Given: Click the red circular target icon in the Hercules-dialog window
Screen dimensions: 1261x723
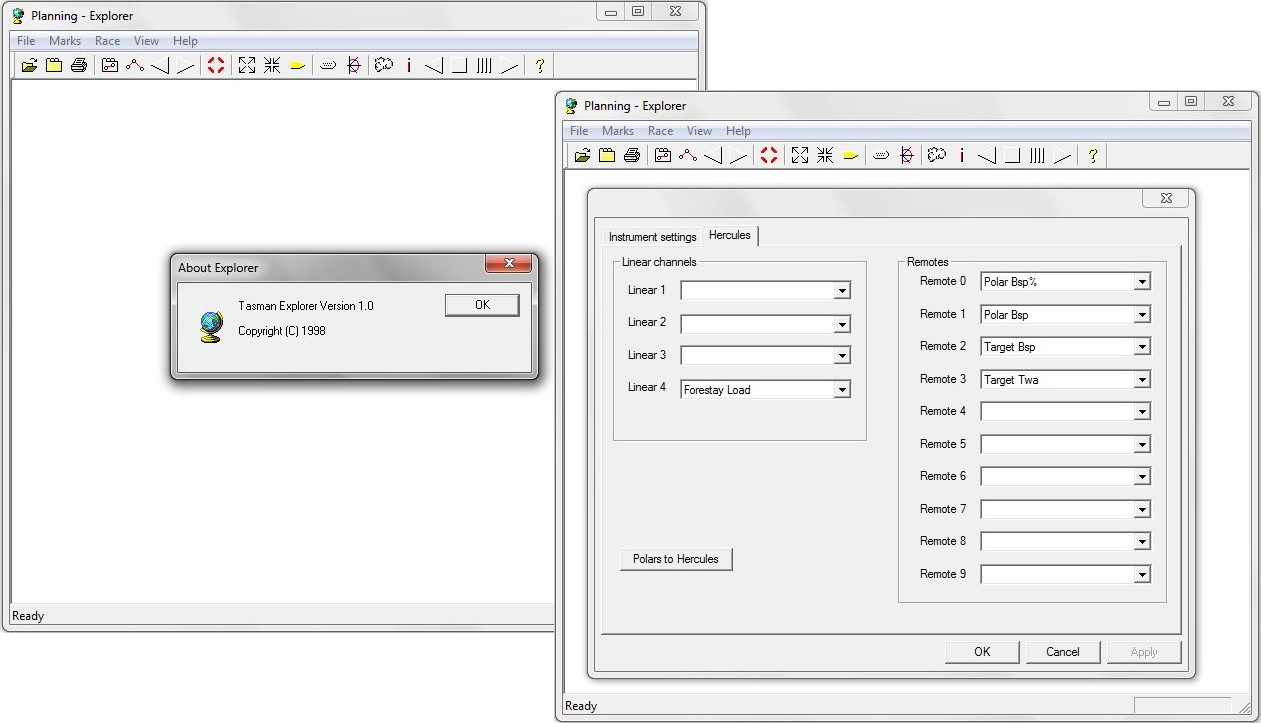Looking at the screenshot, I should (x=768, y=156).
